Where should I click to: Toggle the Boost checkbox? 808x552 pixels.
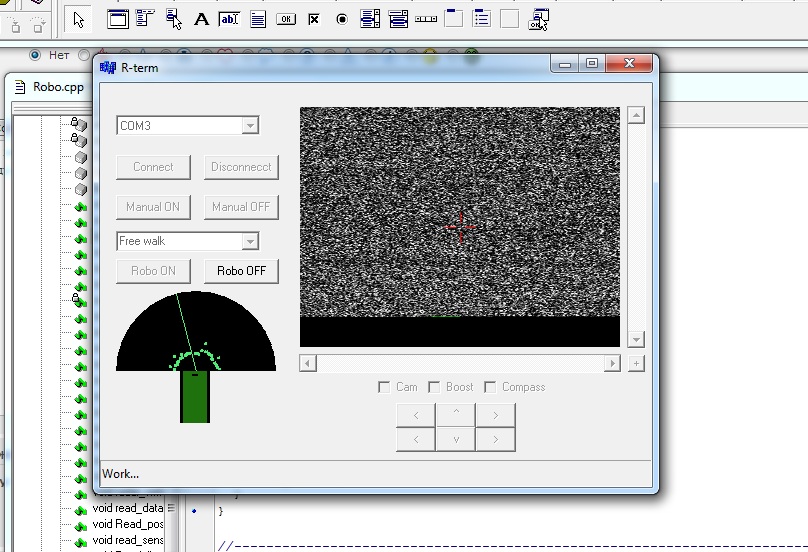click(x=435, y=387)
